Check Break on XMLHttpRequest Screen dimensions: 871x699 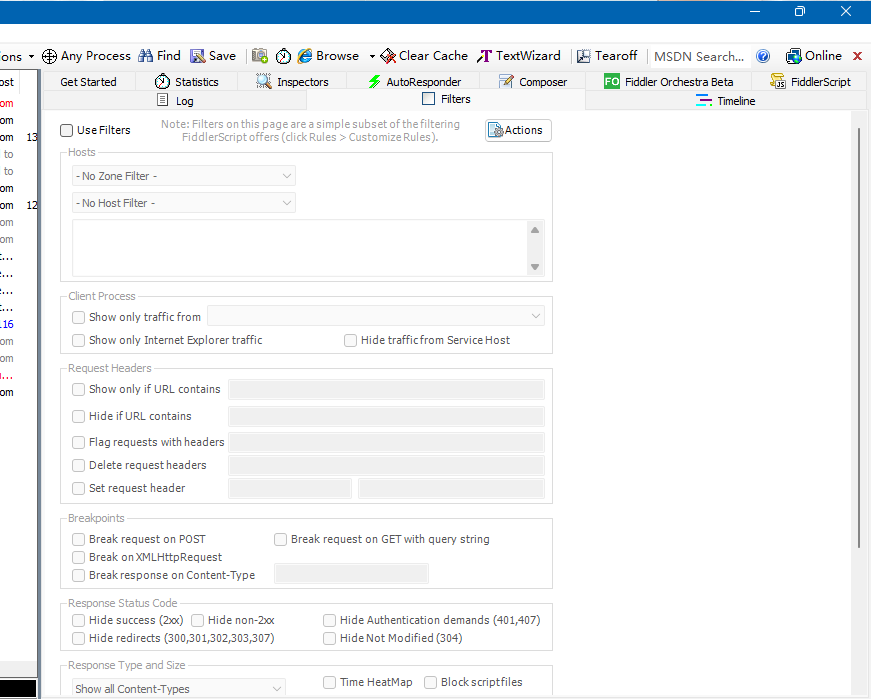point(78,557)
